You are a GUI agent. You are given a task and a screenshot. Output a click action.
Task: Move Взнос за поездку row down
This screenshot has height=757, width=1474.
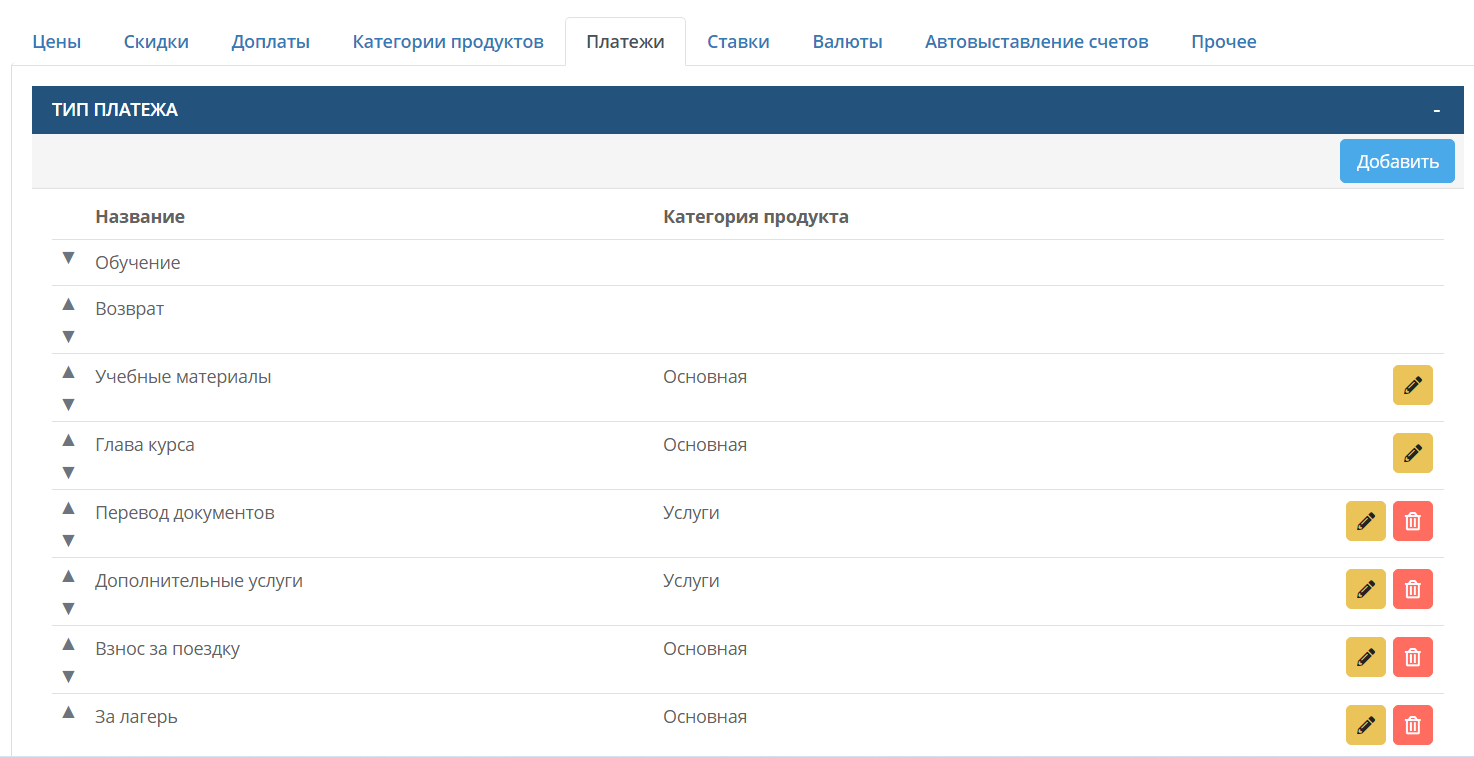click(x=68, y=676)
